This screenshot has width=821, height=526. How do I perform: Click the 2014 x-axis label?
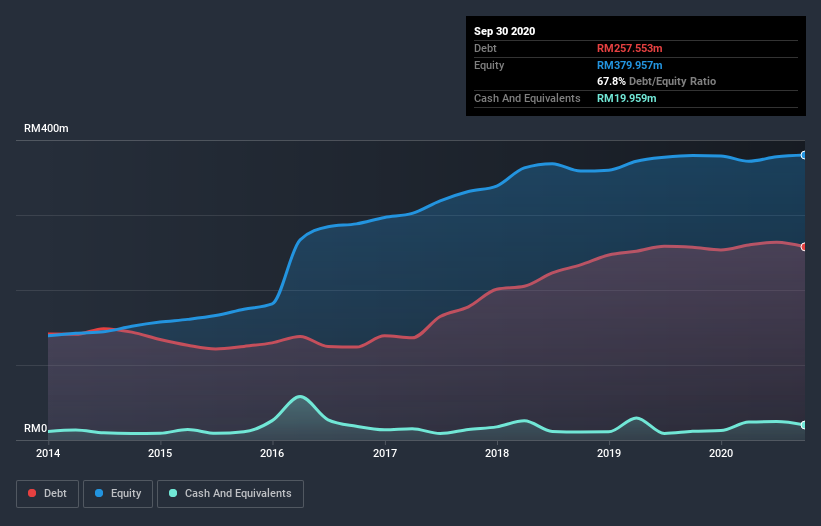click(48, 453)
